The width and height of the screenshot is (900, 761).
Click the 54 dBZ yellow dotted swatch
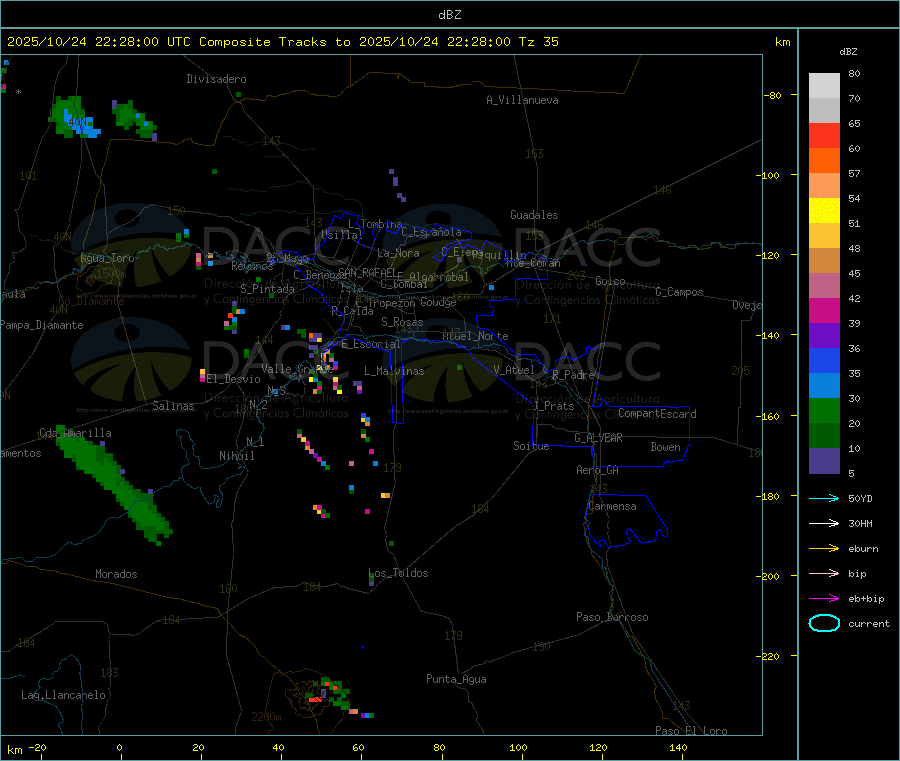(x=824, y=210)
